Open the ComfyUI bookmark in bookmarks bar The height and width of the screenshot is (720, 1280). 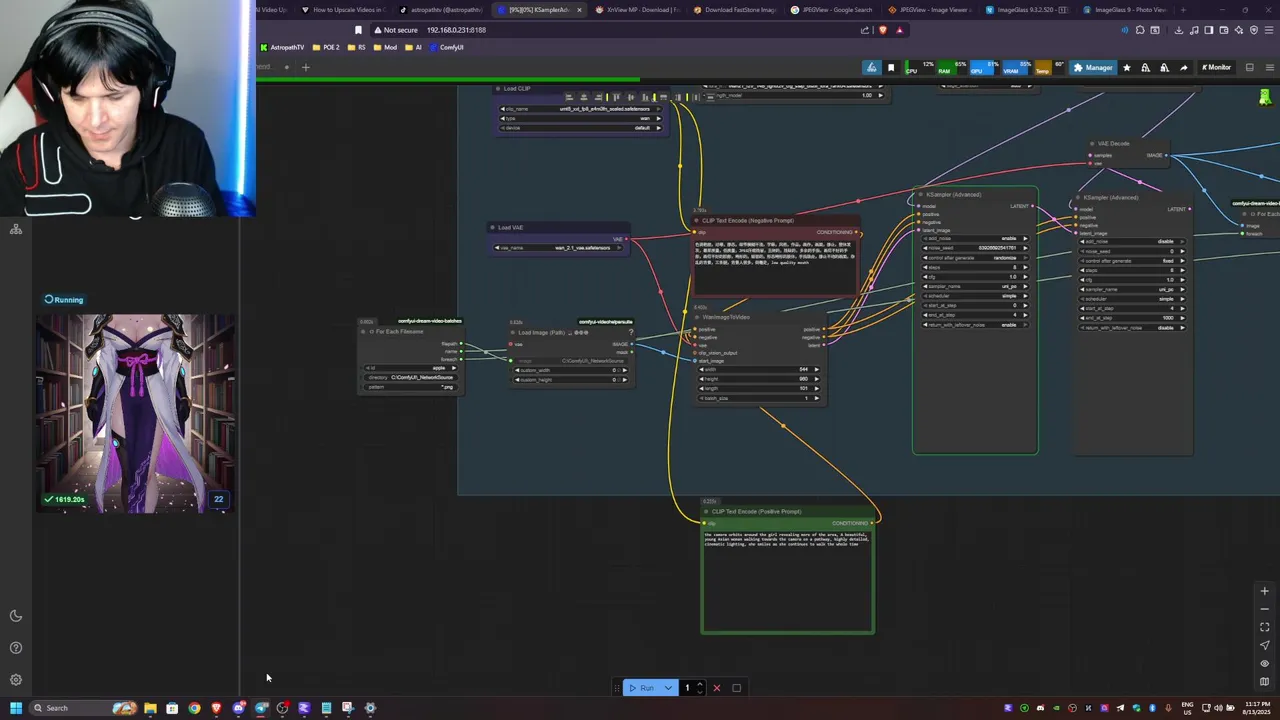point(447,47)
